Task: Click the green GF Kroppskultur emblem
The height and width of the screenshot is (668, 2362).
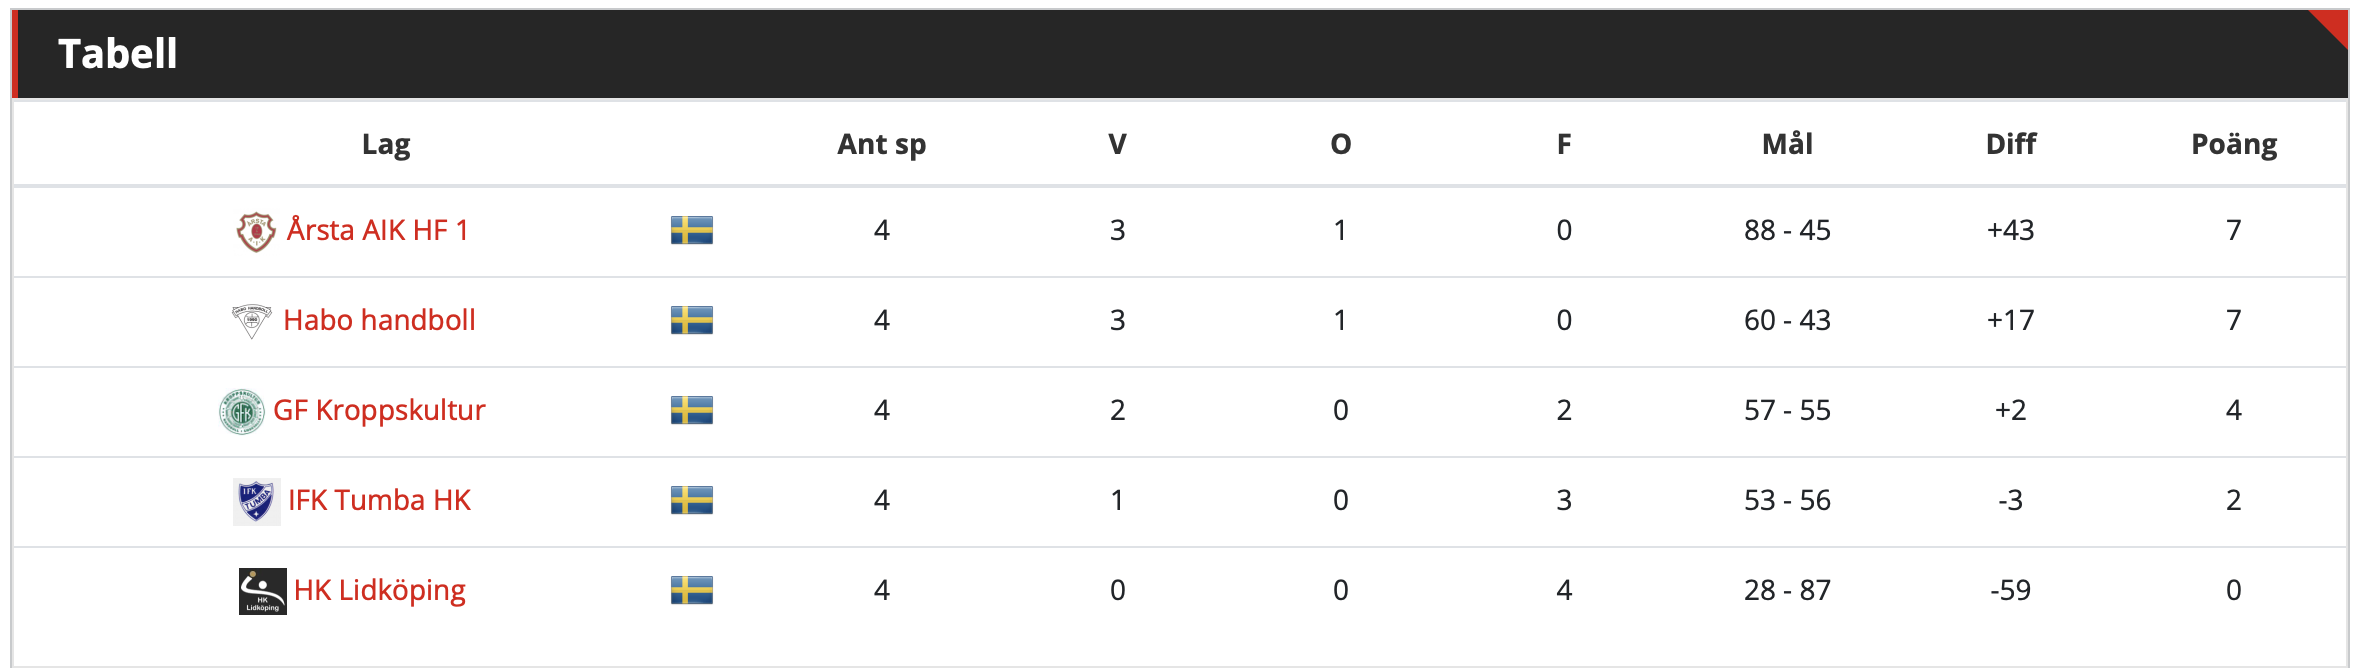Action: pyautogui.click(x=241, y=411)
